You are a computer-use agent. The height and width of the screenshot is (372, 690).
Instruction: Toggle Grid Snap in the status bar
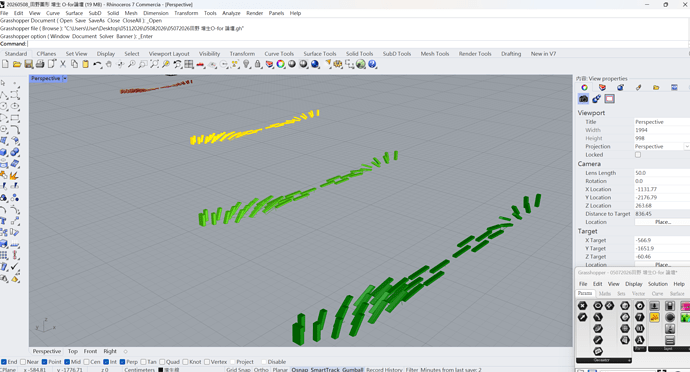click(x=238, y=370)
